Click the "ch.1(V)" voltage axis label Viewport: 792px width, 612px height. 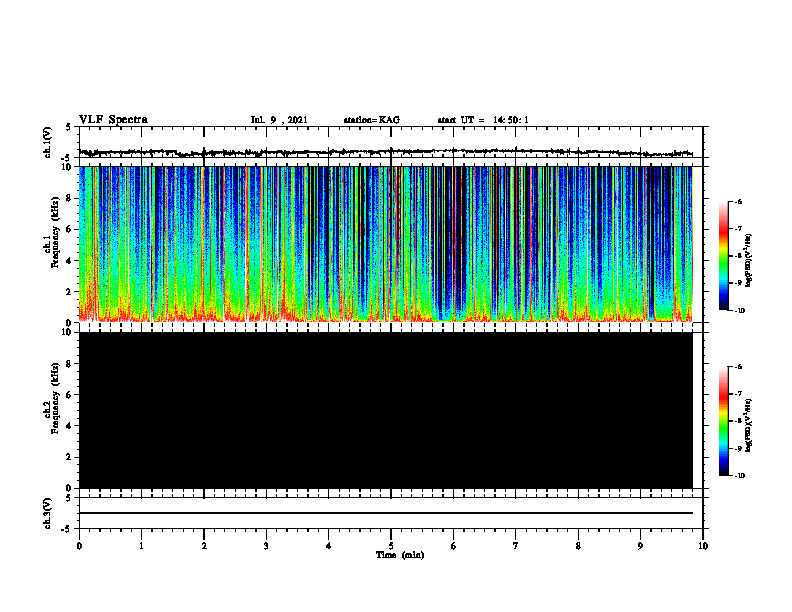click(x=48, y=142)
